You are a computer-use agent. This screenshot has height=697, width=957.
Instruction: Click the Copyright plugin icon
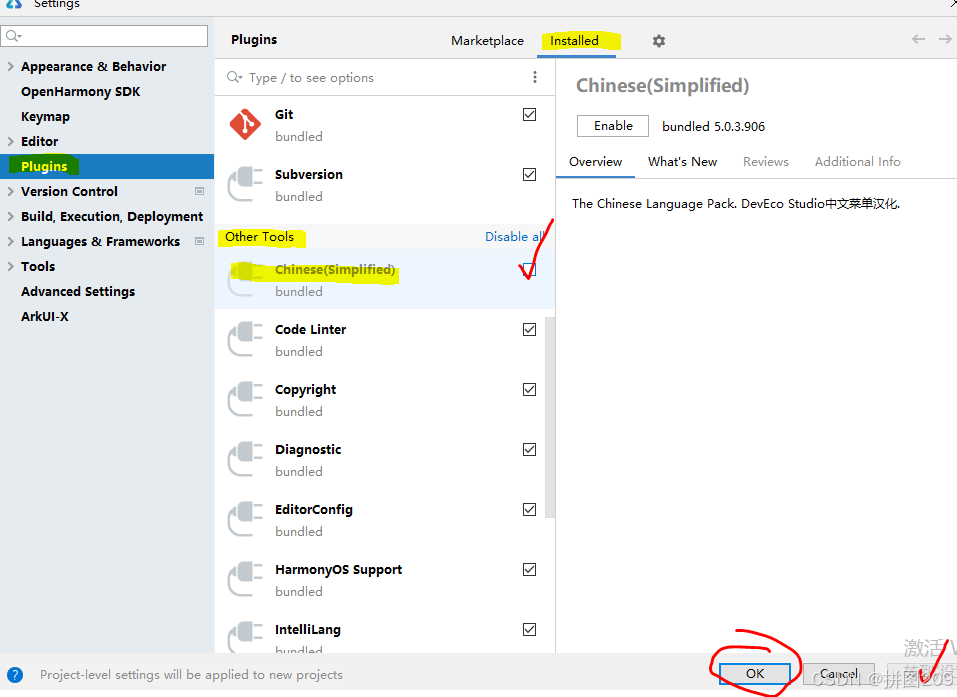tap(245, 399)
